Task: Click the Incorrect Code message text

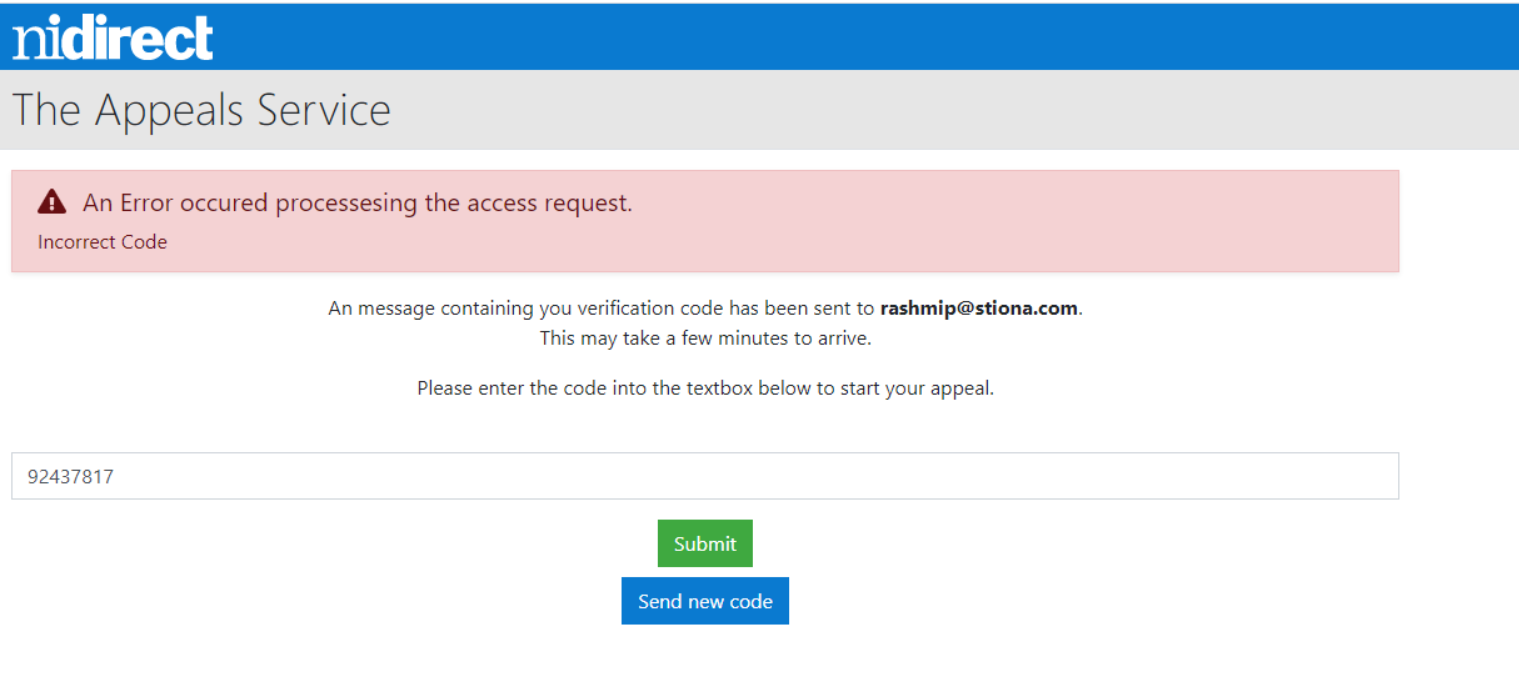Action: (x=102, y=242)
